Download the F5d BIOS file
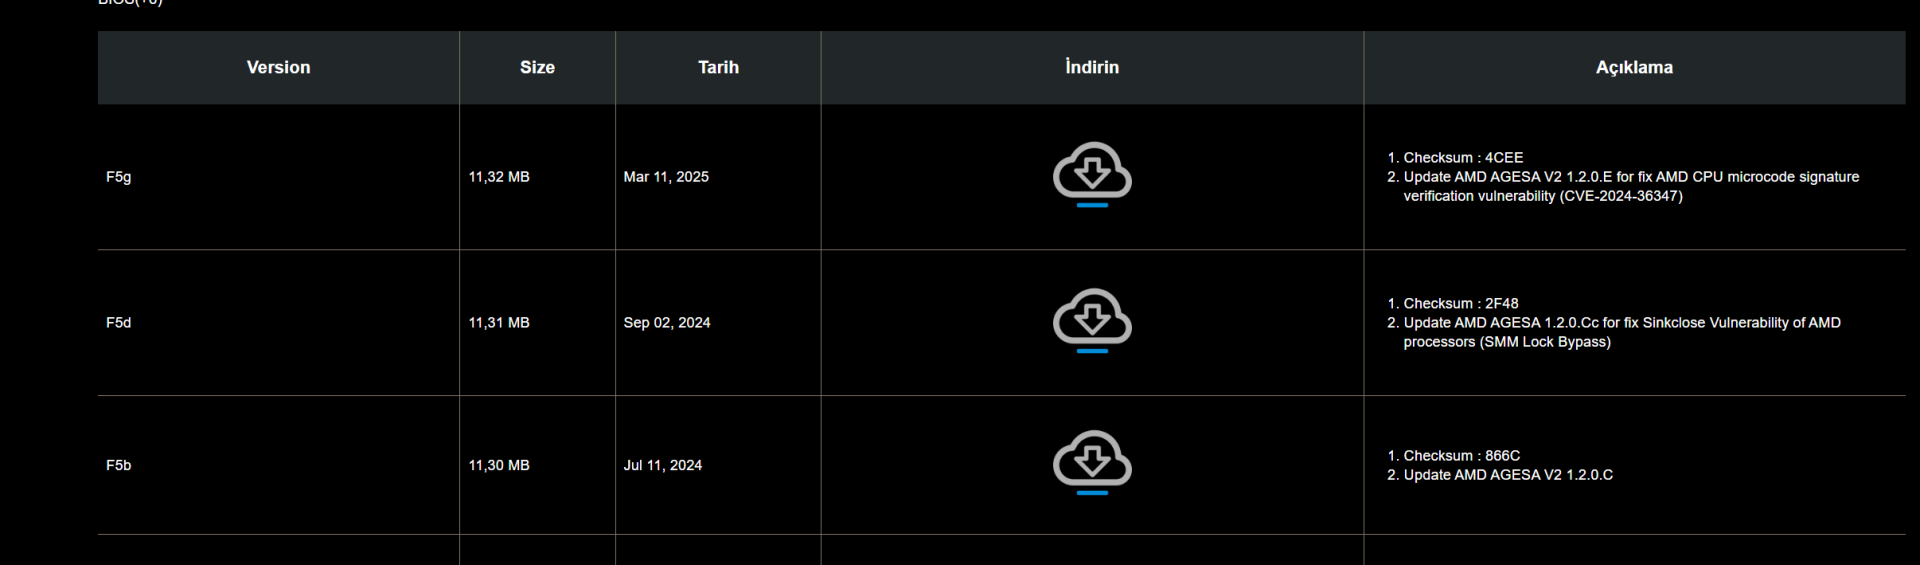This screenshot has height=565, width=1920. point(1092,319)
